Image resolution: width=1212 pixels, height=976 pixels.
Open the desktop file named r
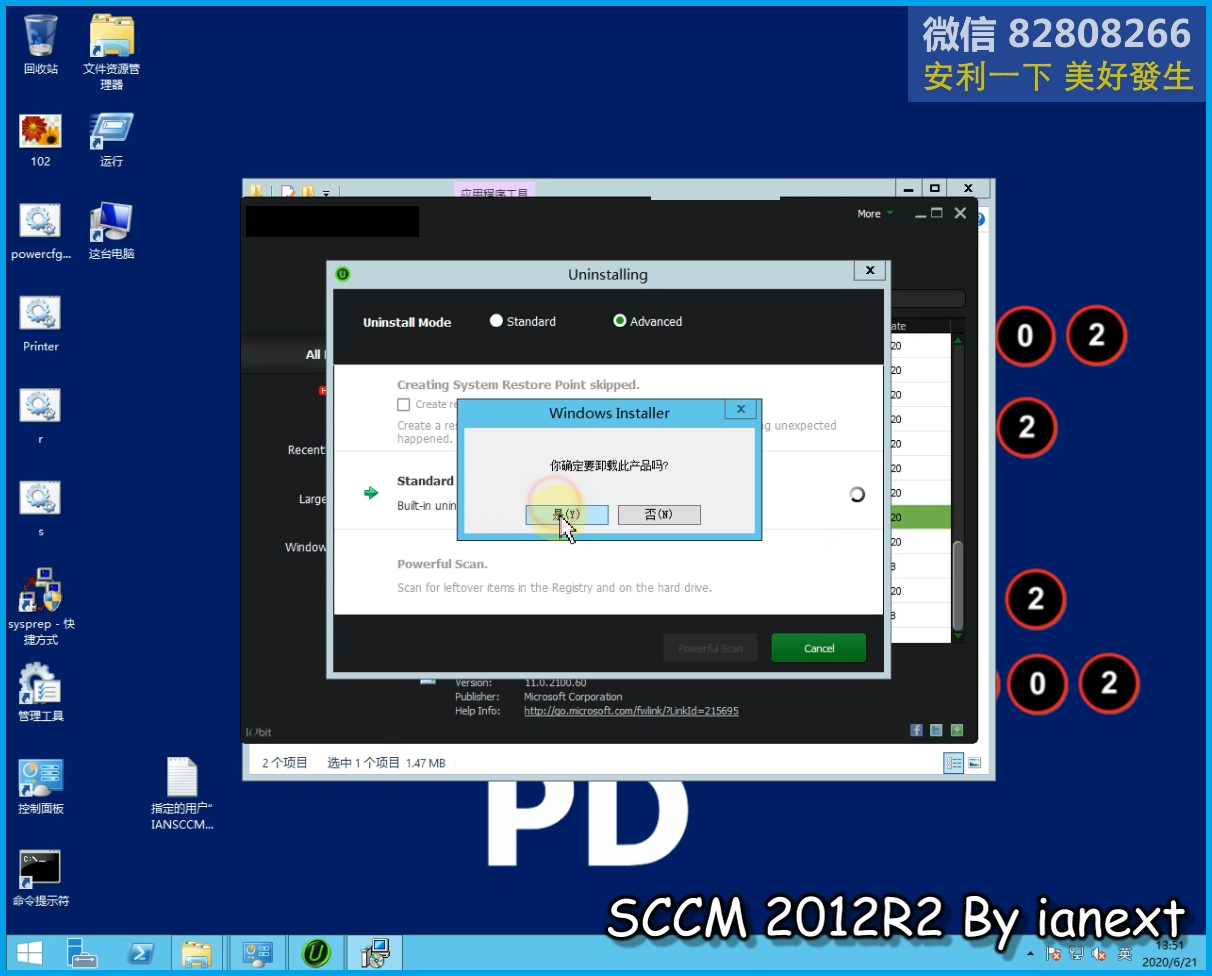click(x=41, y=417)
